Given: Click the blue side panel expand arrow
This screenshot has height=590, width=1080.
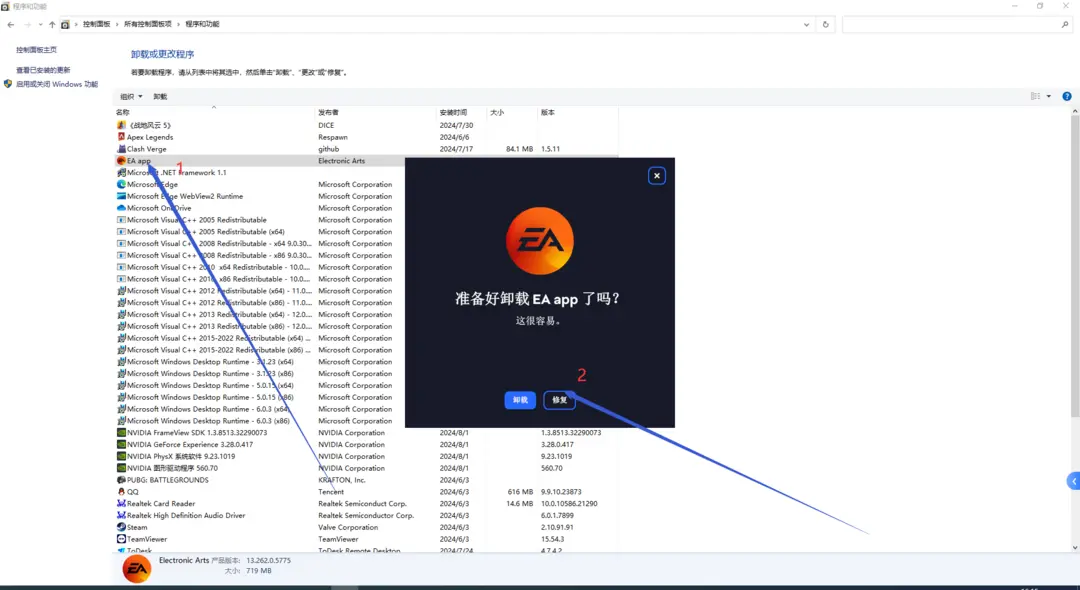Looking at the screenshot, I should pos(1074,481).
